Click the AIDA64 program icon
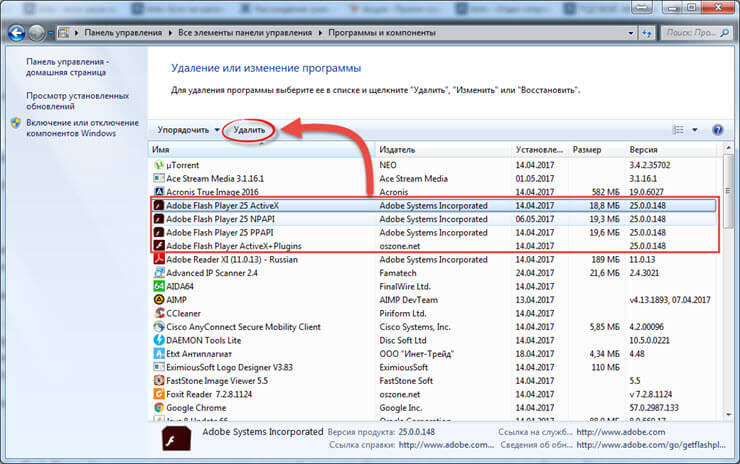 tap(159, 286)
